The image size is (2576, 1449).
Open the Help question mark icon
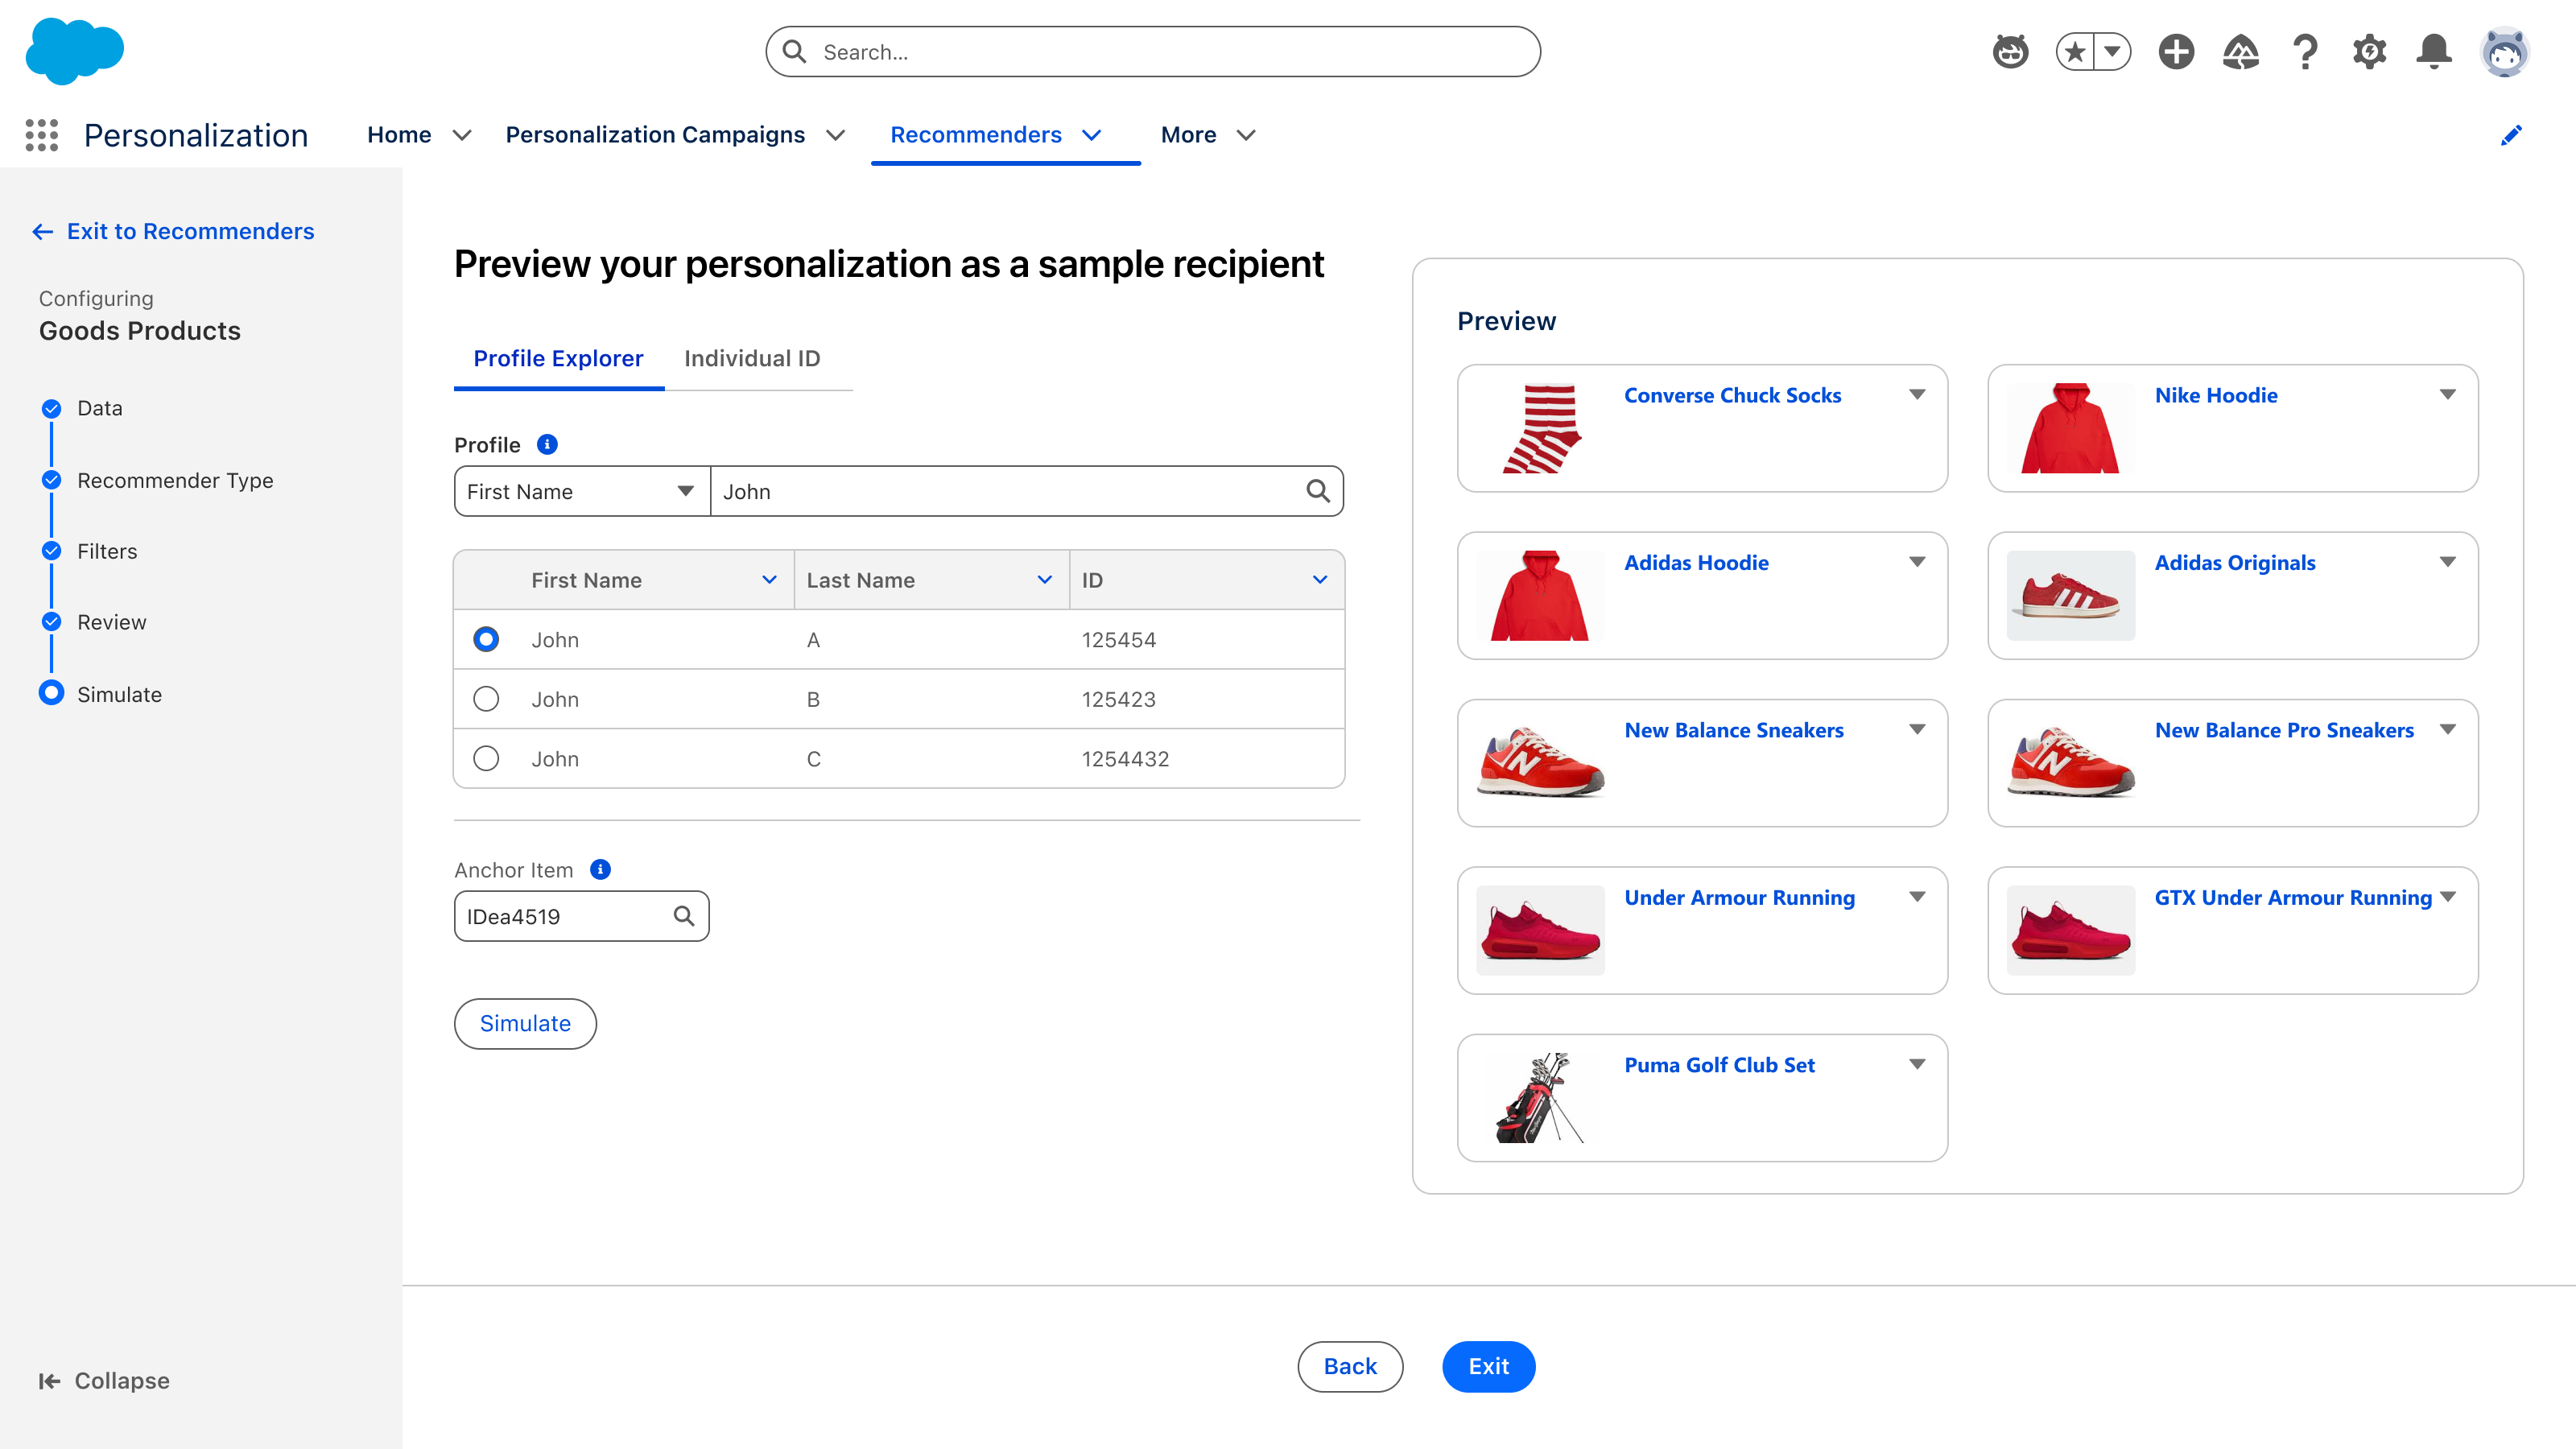pos(2305,51)
